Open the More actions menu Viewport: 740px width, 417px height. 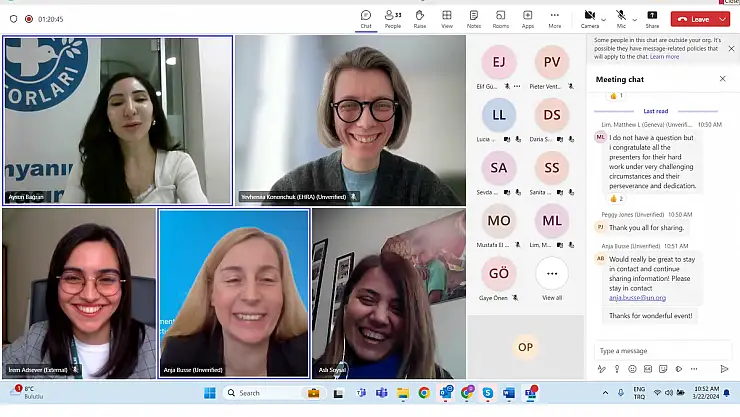click(554, 18)
